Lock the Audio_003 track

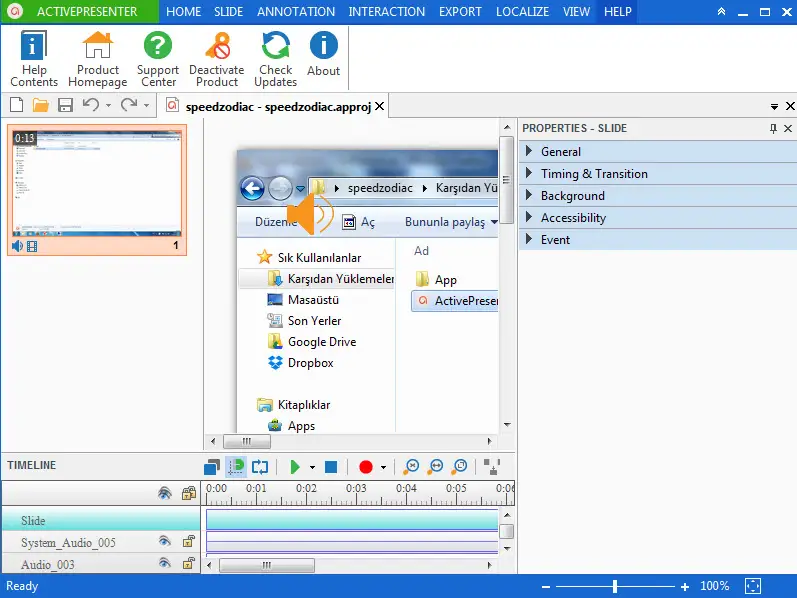[189, 563]
